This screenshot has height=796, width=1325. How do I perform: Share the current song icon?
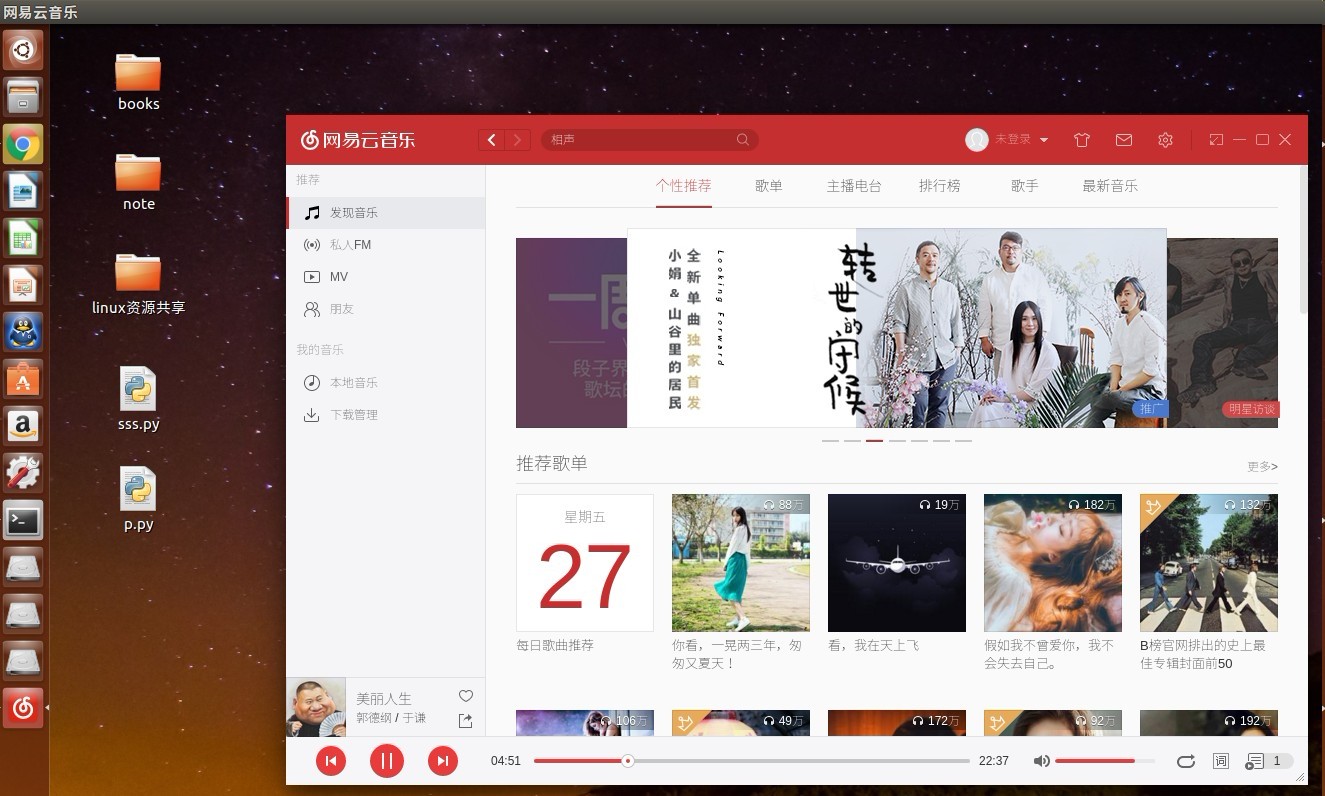pos(466,720)
